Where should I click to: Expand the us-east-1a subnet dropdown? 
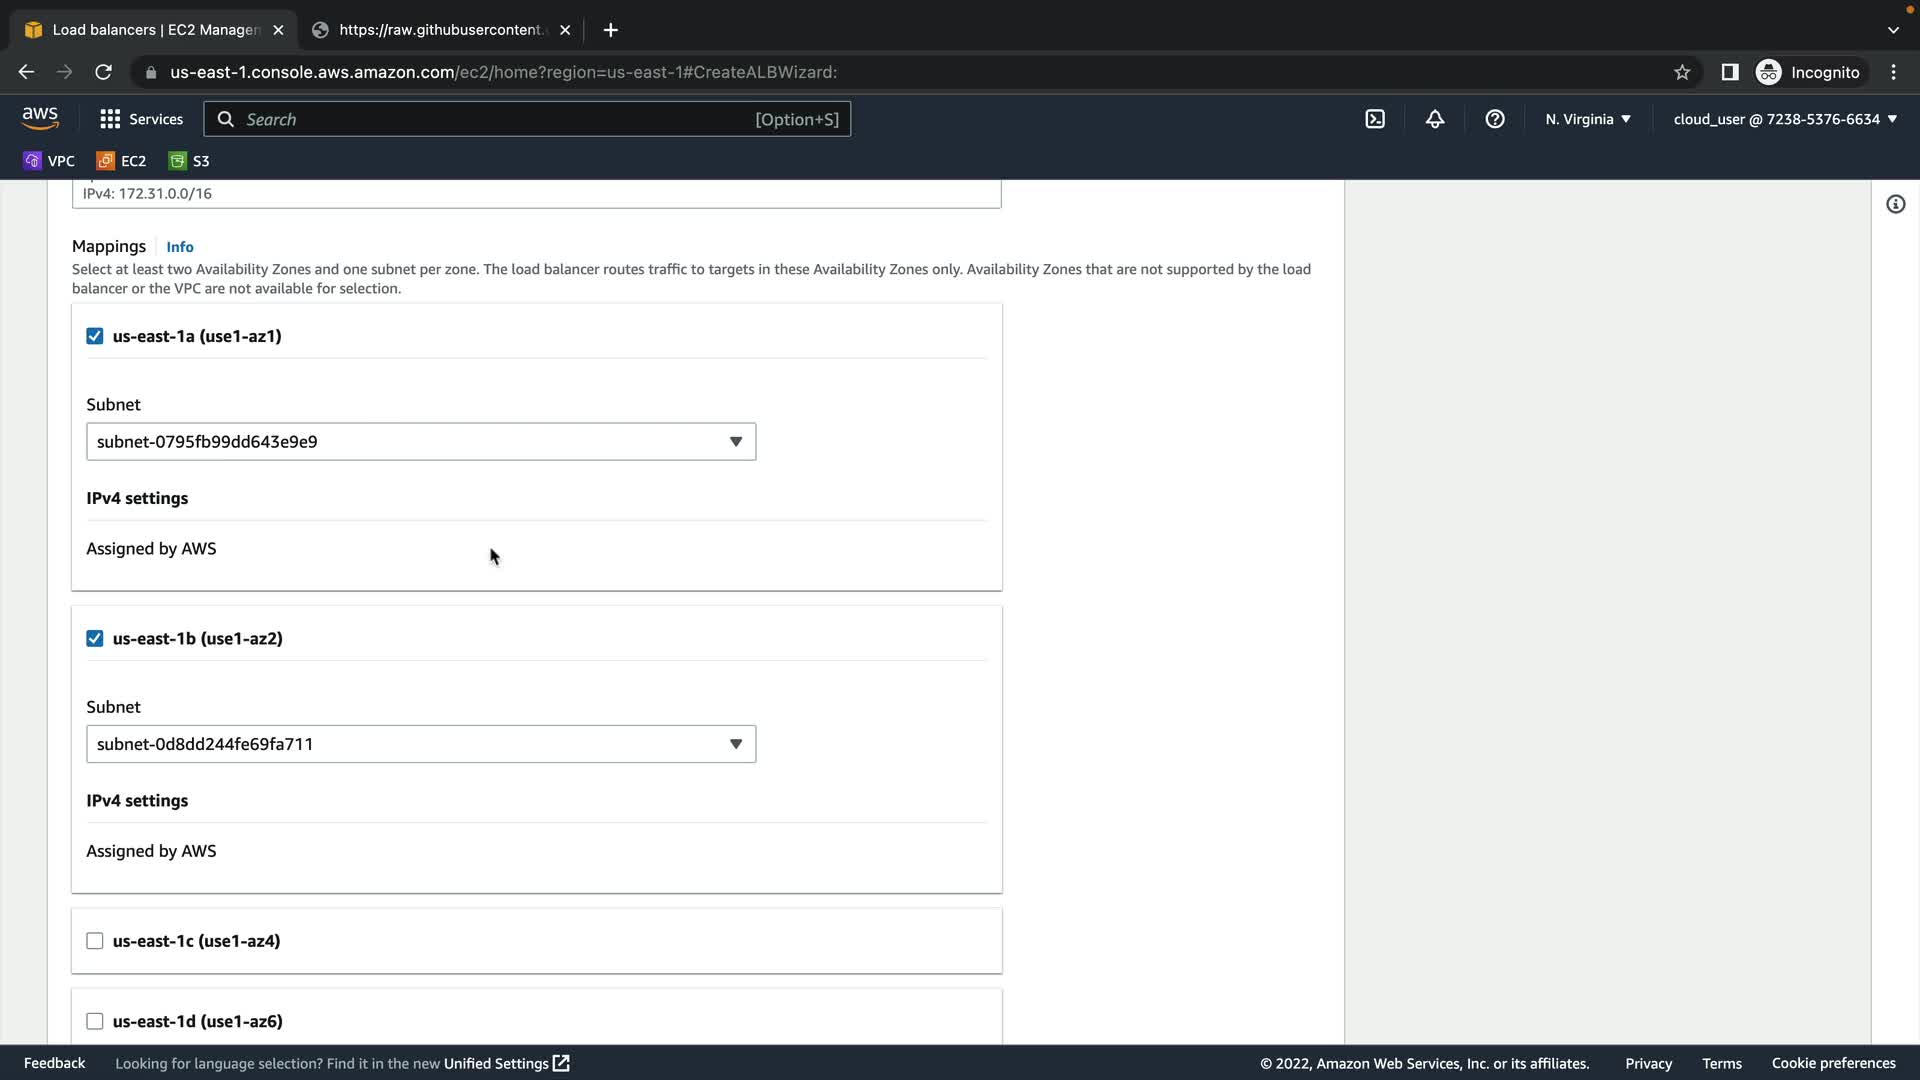tap(421, 442)
